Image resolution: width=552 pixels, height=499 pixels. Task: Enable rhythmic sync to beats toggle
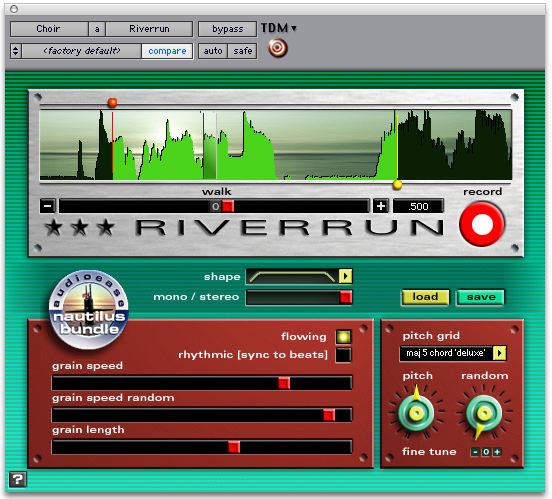click(343, 355)
